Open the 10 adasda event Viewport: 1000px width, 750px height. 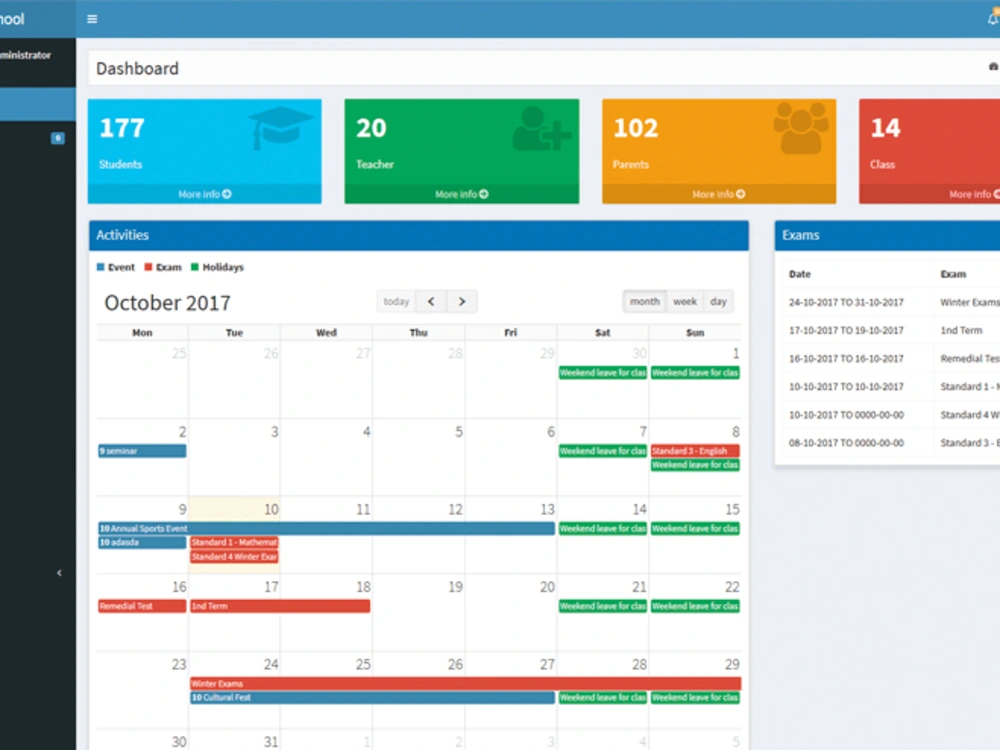(x=142, y=543)
